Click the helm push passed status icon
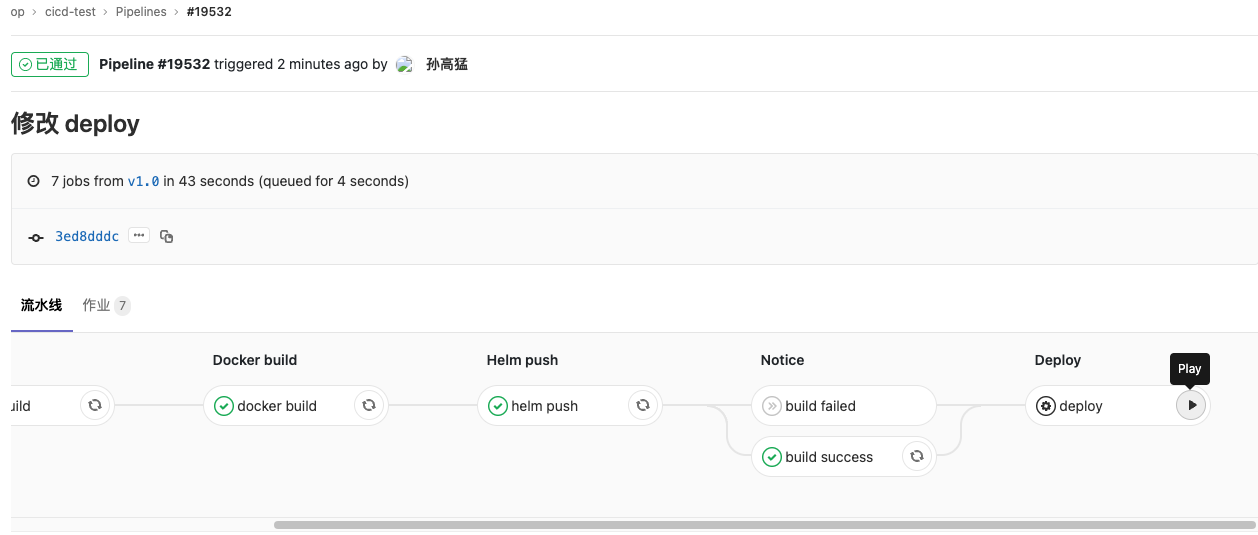 click(x=498, y=406)
